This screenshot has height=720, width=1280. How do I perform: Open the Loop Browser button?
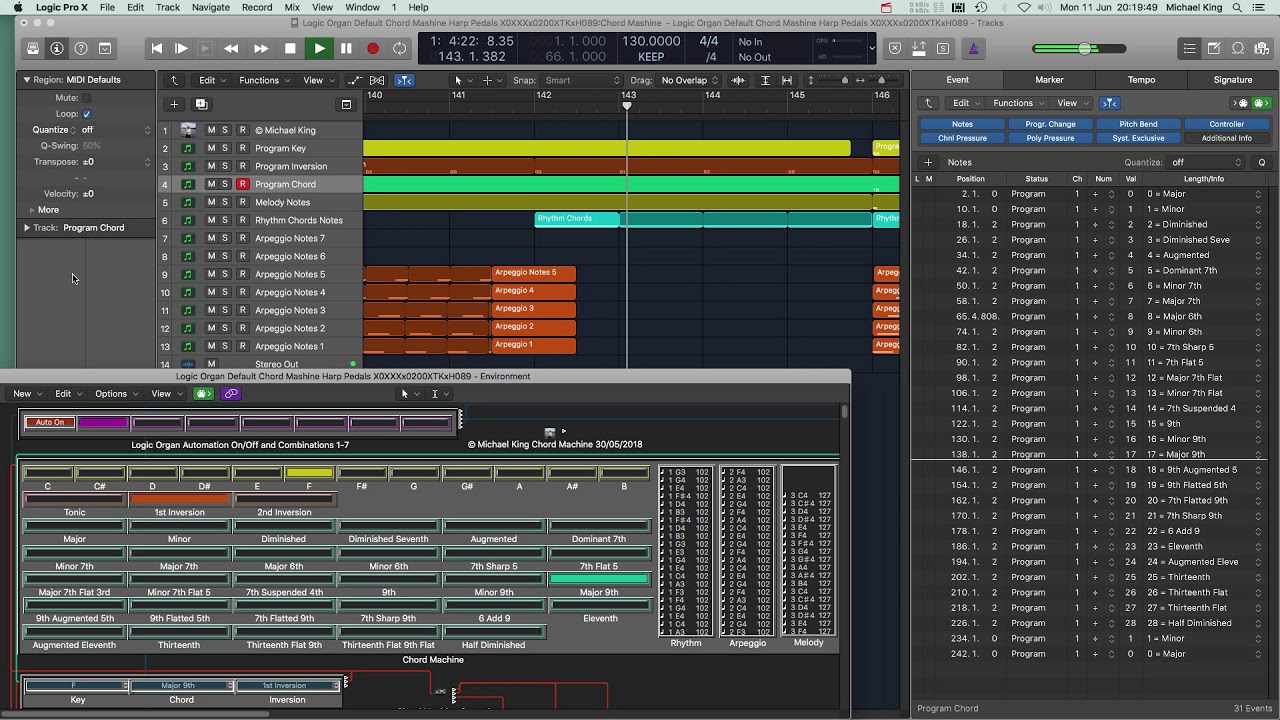click(1238, 48)
